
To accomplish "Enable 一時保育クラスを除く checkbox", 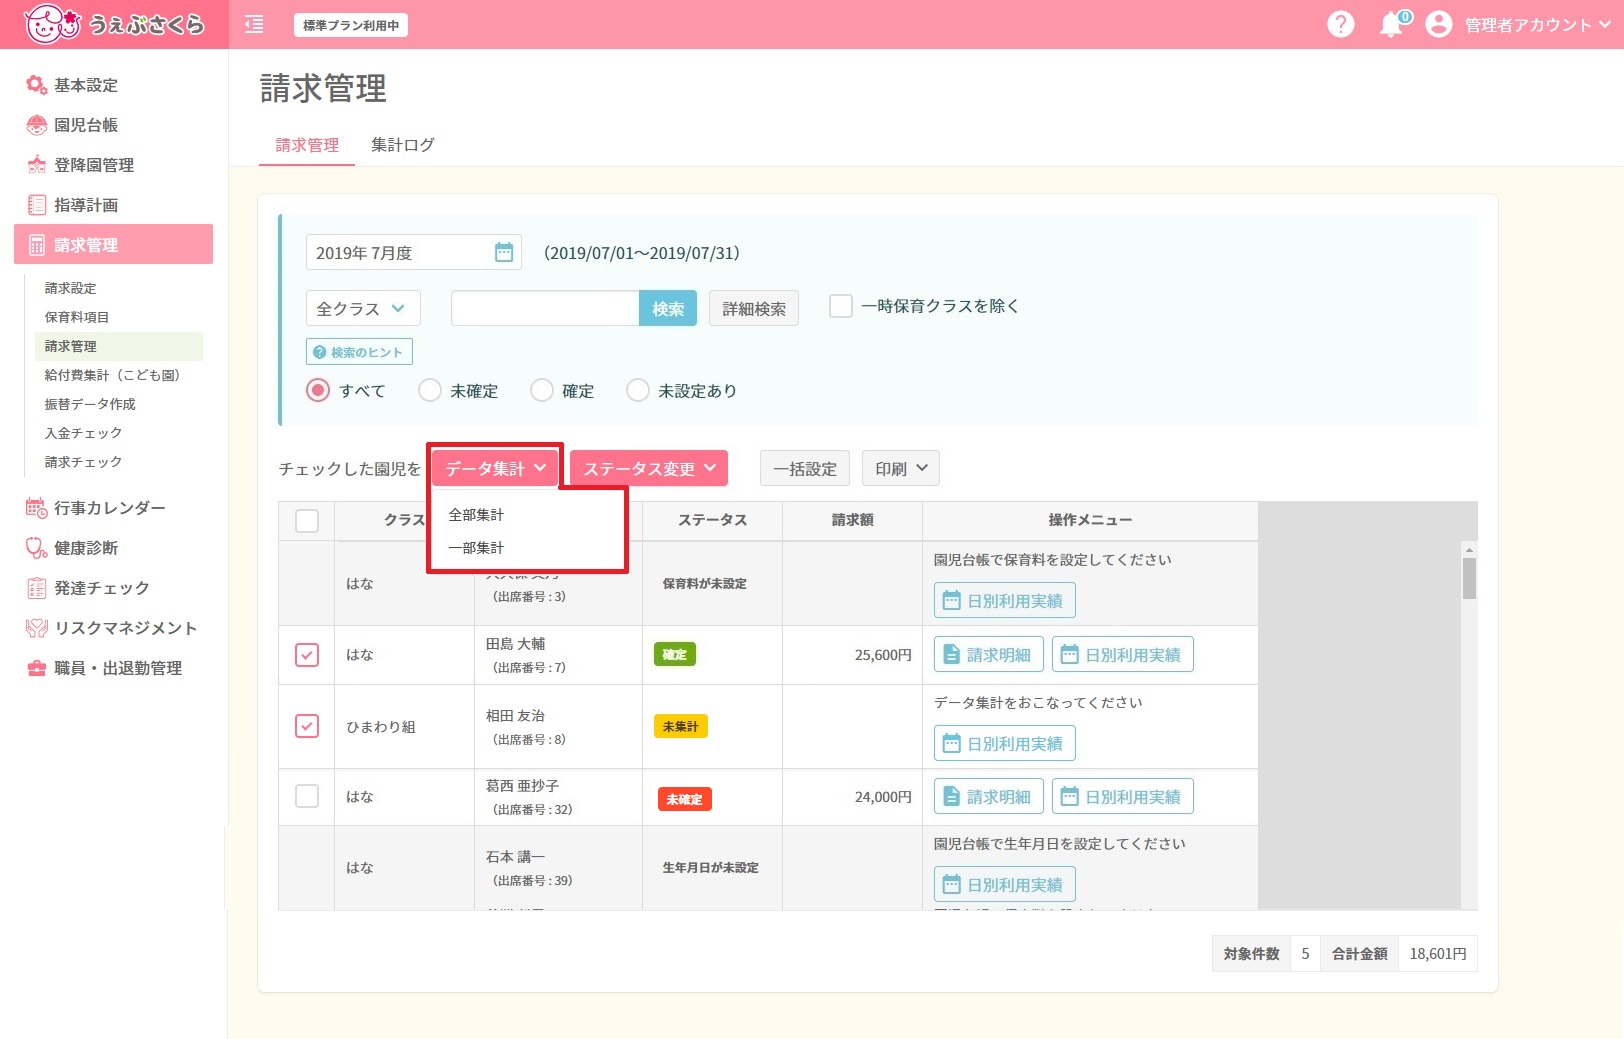I will coord(841,306).
